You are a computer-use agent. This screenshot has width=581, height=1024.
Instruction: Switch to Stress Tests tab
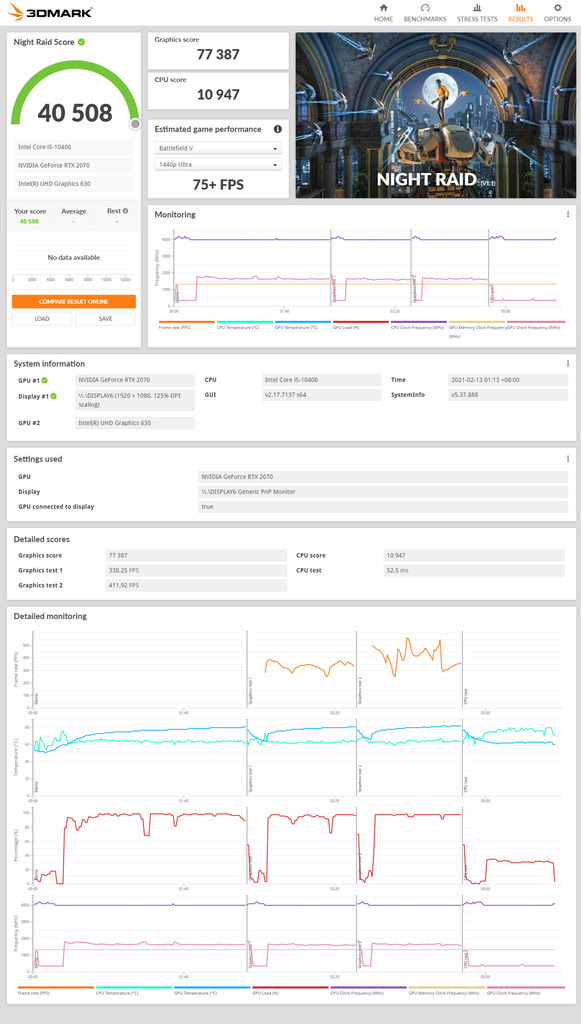click(477, 12)
